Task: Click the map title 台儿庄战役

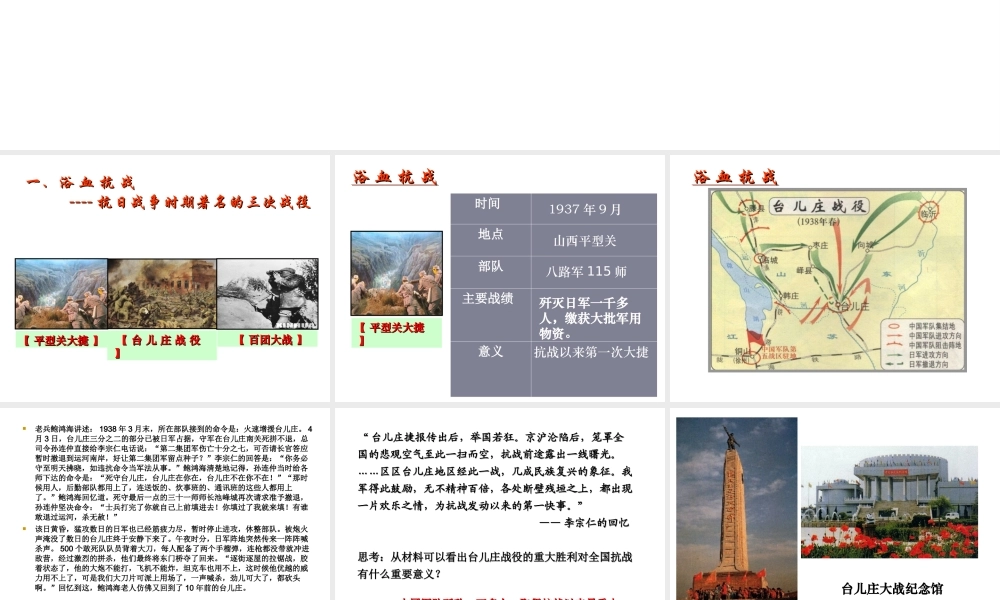Action: (x=819, y=206)
